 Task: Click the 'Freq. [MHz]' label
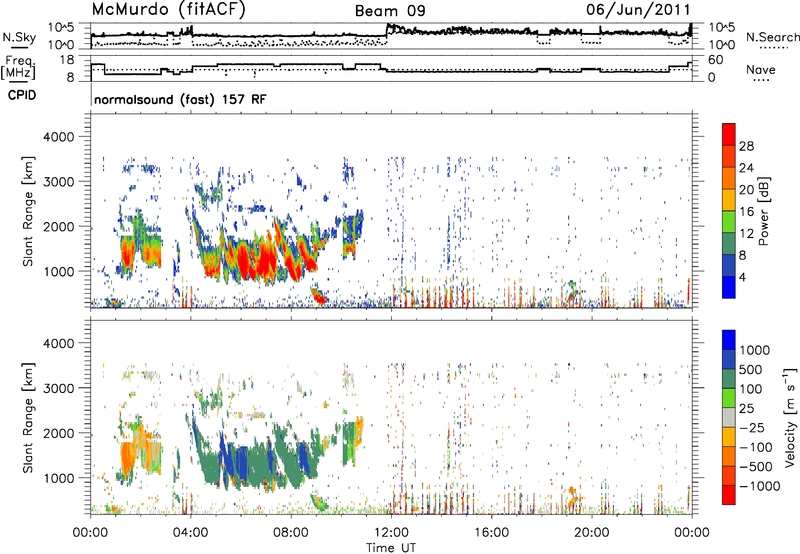click(19, 68)
